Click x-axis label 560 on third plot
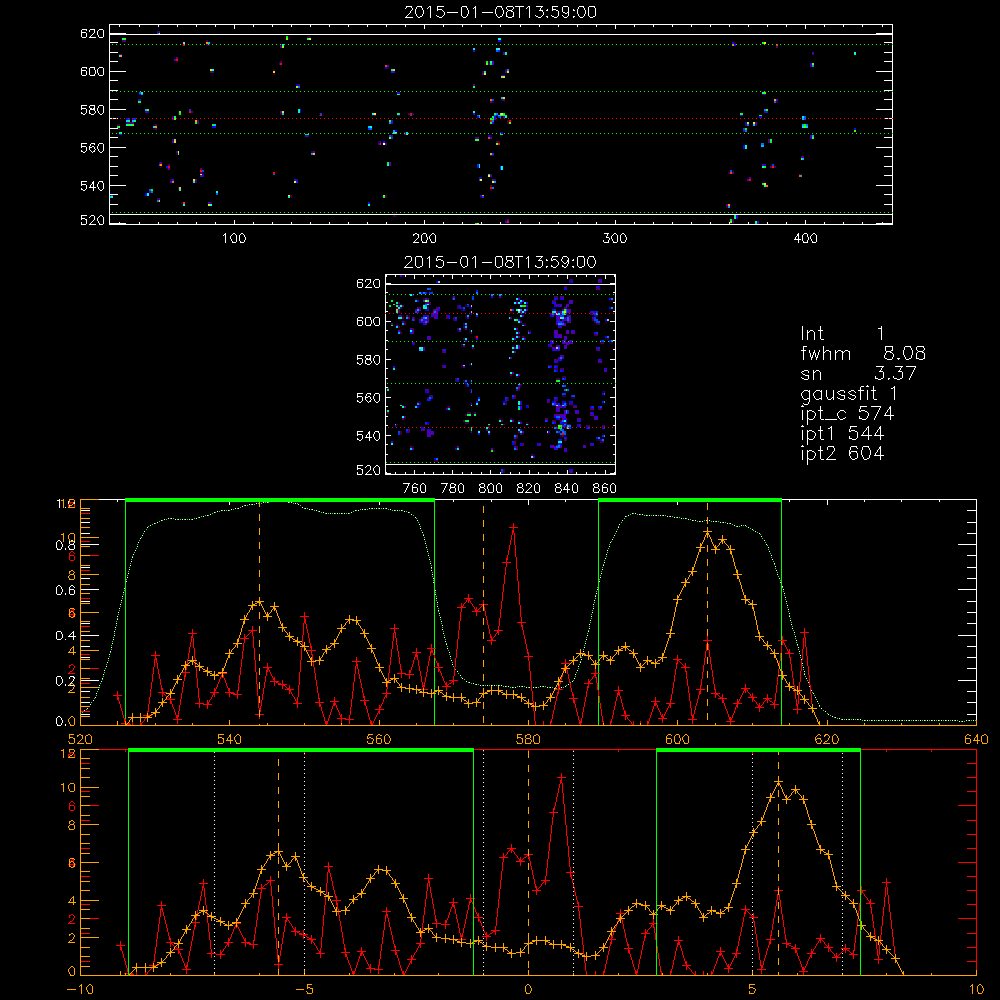The height and width of the screenshot is (1000, 1000). pyautogui.click(x=379, y=739)
